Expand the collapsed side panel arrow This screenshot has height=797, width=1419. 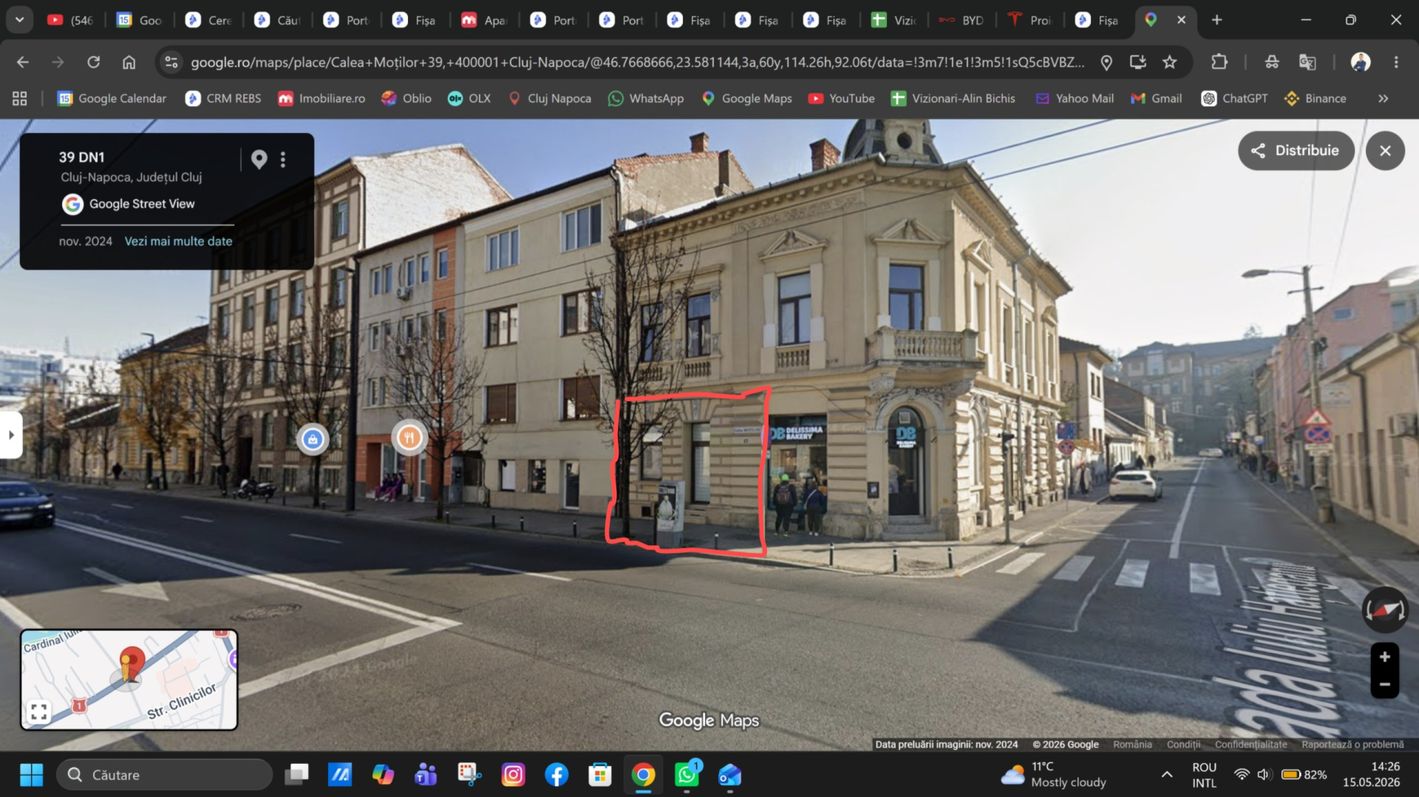click(x=11, y=435)
